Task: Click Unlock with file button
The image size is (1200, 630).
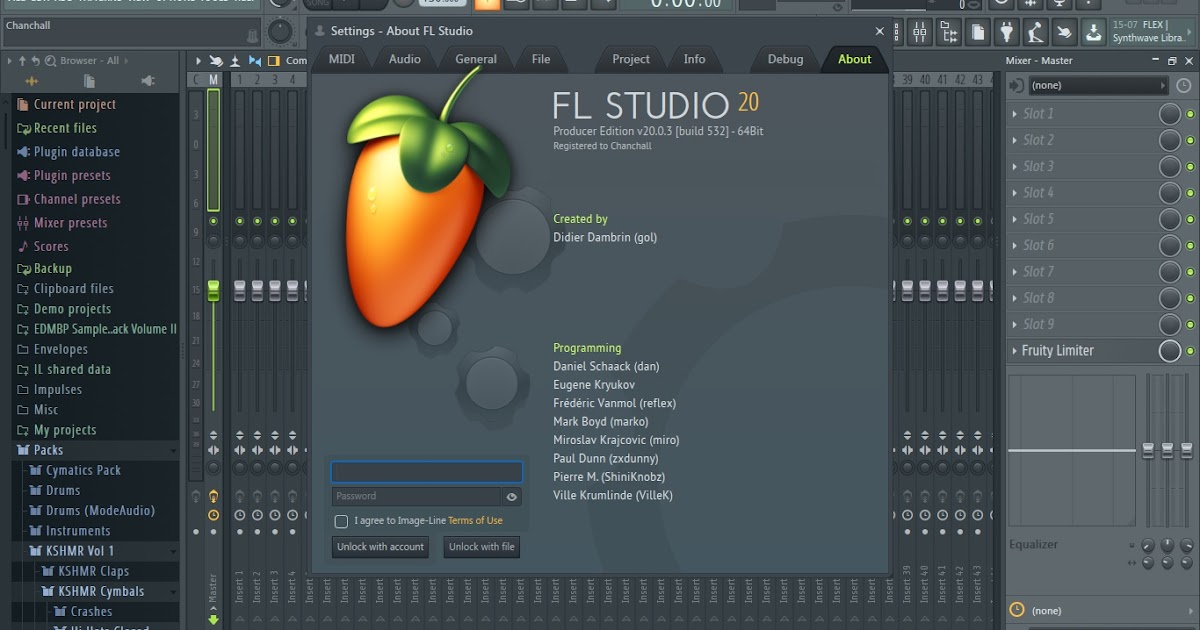Action: [x=482, y=547]
